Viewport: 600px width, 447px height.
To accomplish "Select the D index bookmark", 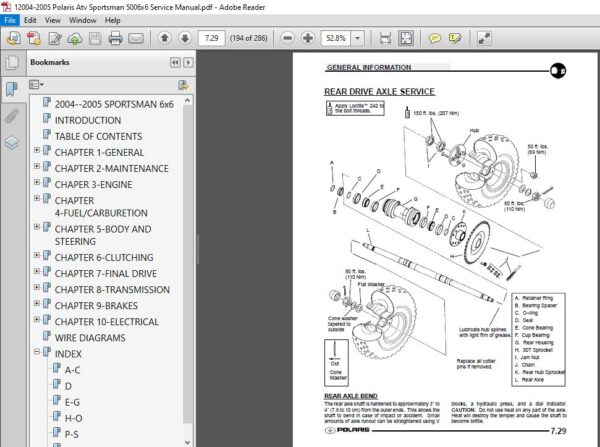I will click(68, 386).
